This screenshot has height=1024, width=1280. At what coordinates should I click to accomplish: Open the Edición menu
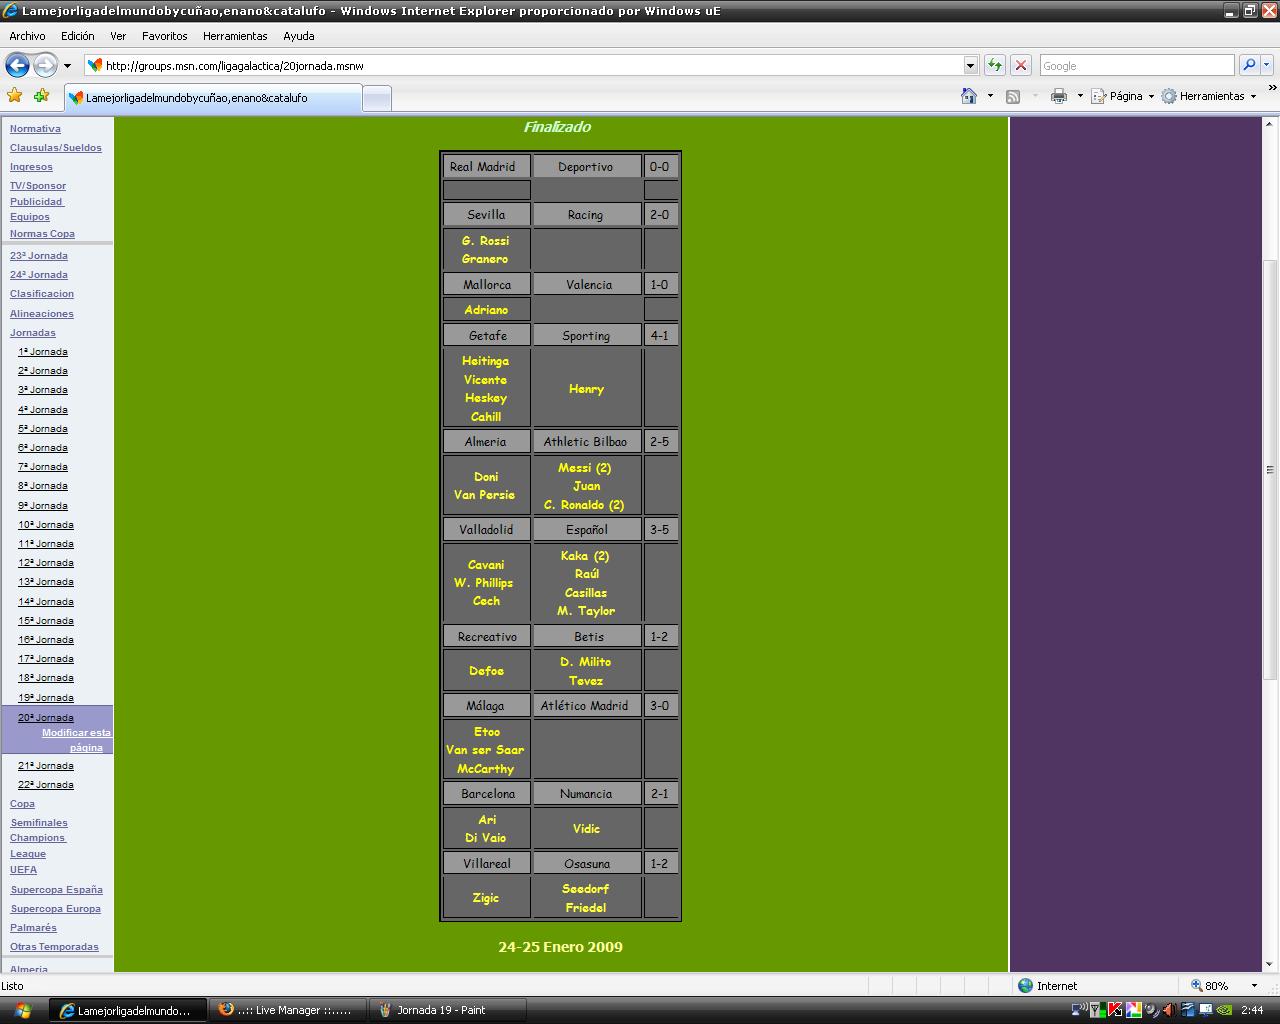(77, 36)
